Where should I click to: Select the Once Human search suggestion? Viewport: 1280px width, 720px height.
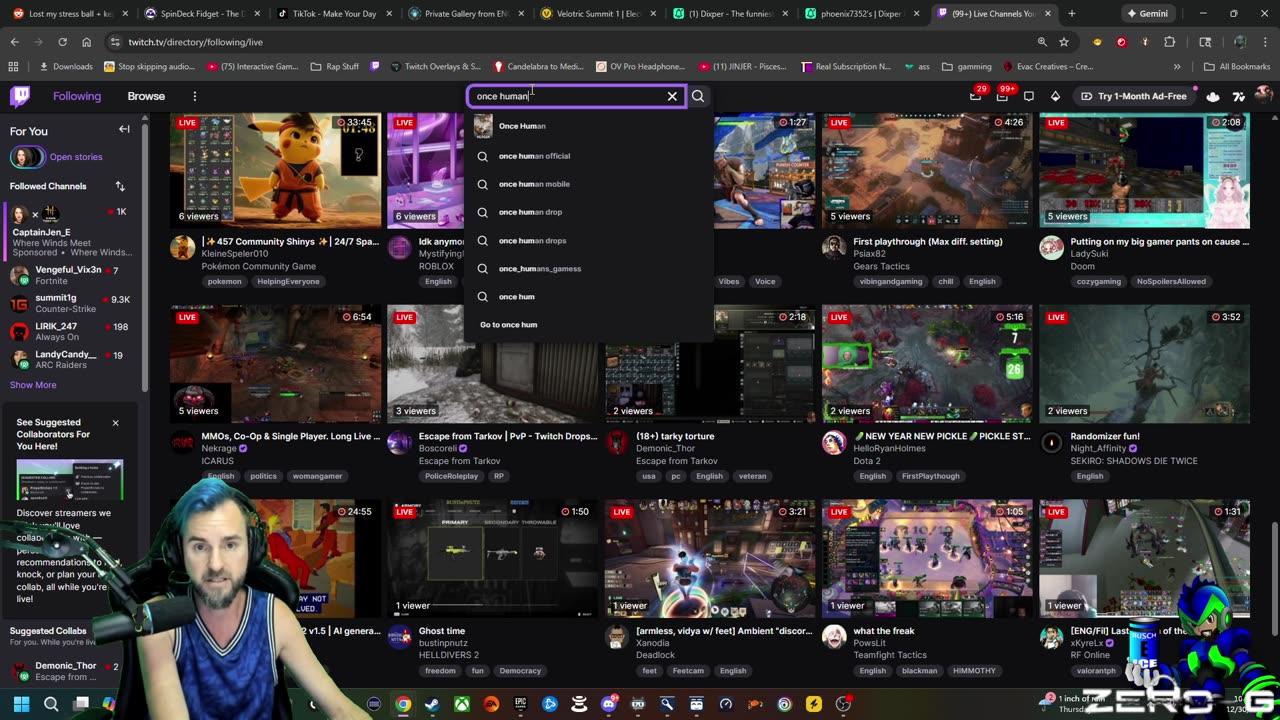click(x=522, y=126)
